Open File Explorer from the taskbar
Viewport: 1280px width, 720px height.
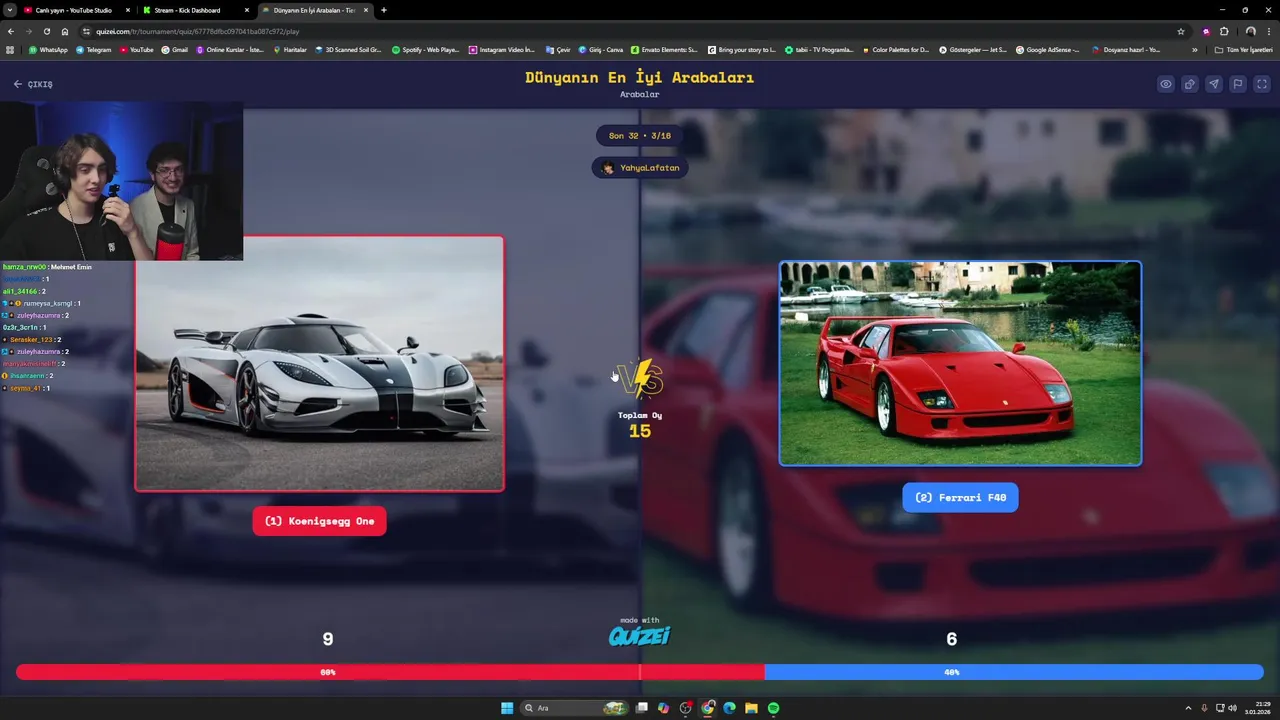751,708
